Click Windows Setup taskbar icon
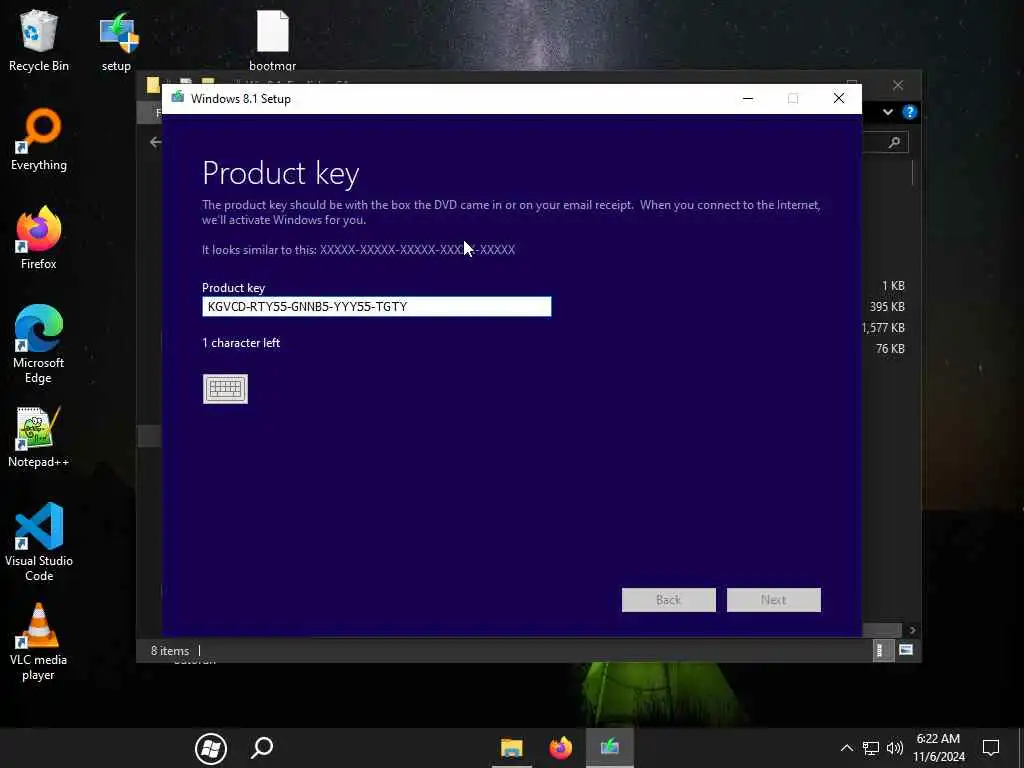1024x768 pixels. coord(609,748)
